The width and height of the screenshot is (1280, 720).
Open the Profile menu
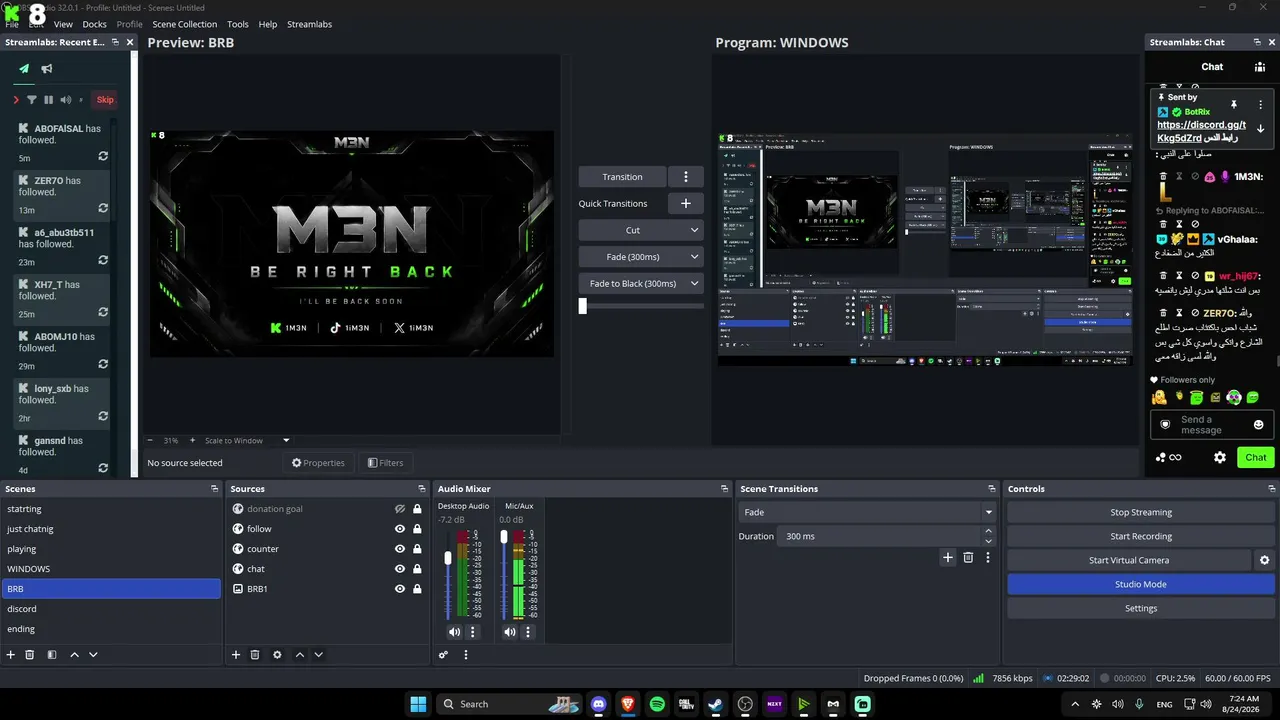[130, 24]
